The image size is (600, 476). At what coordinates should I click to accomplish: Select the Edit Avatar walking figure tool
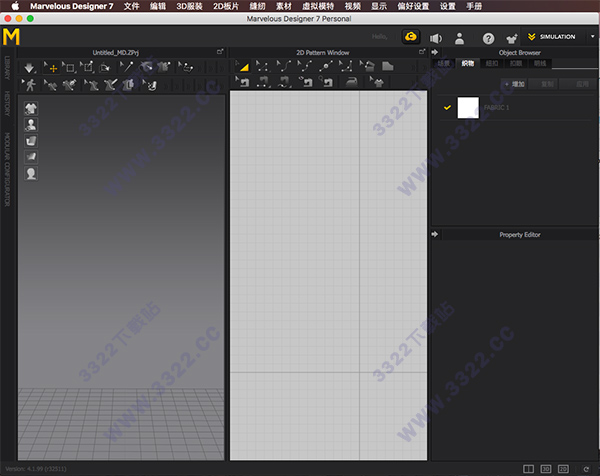point(29,85)
